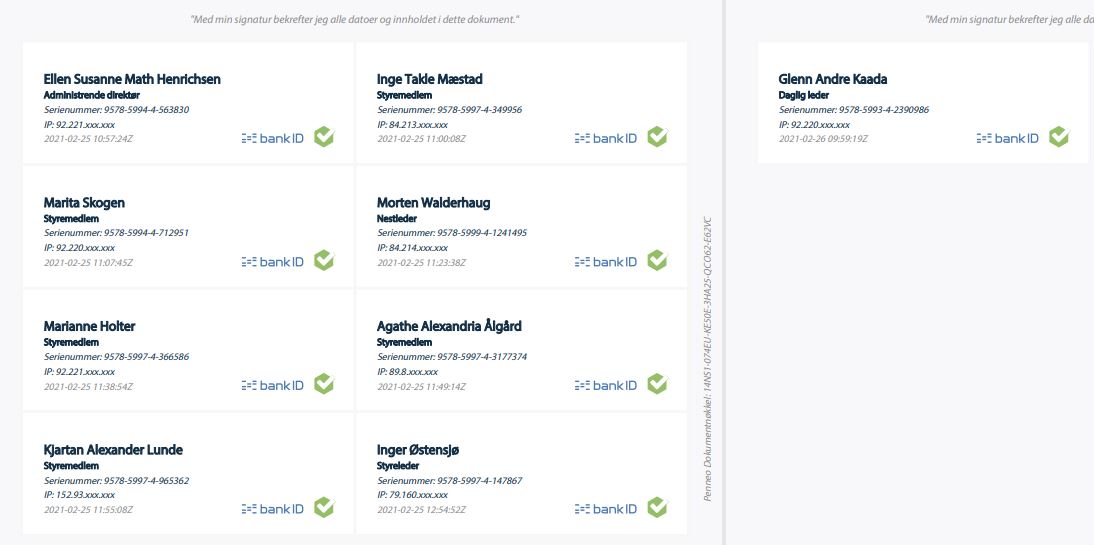Click the Nestleder title under Morten Walderhaug

click(396, 218)
